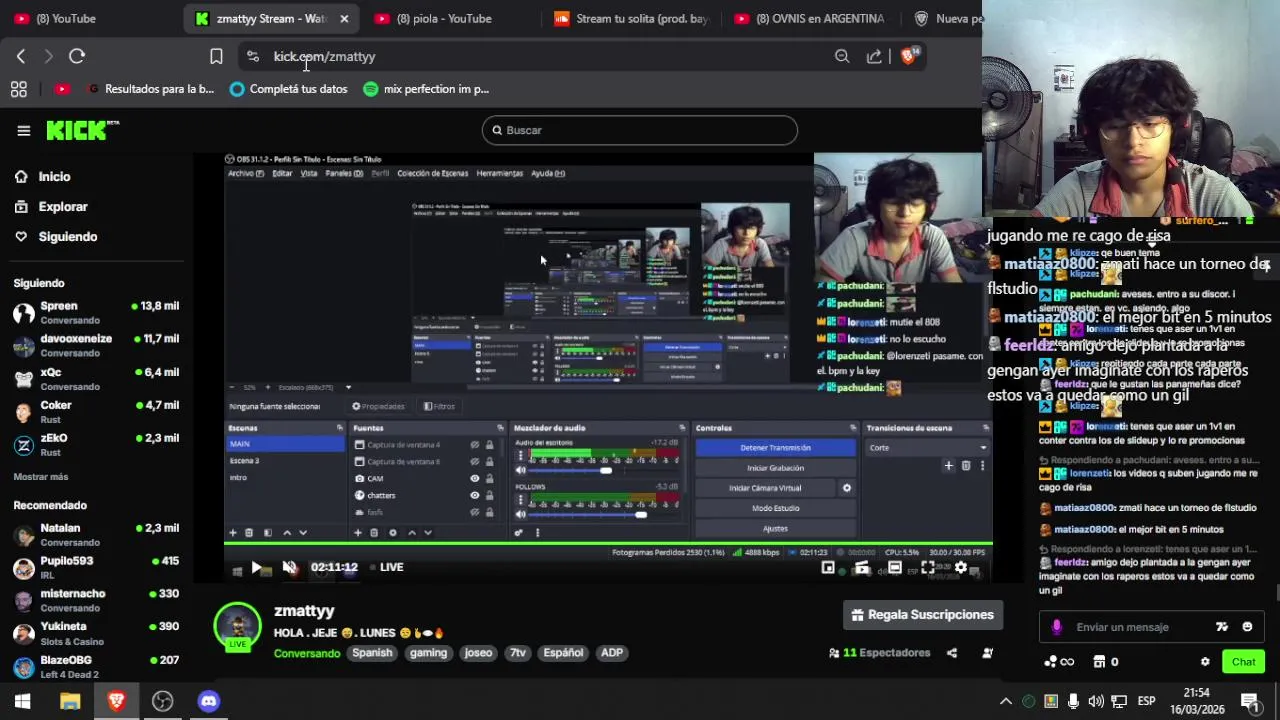Image resolution: width=1280 pixels, height=720 pixels.
Task: Open Discord from the taskbar
Action: tap(208, 701)
